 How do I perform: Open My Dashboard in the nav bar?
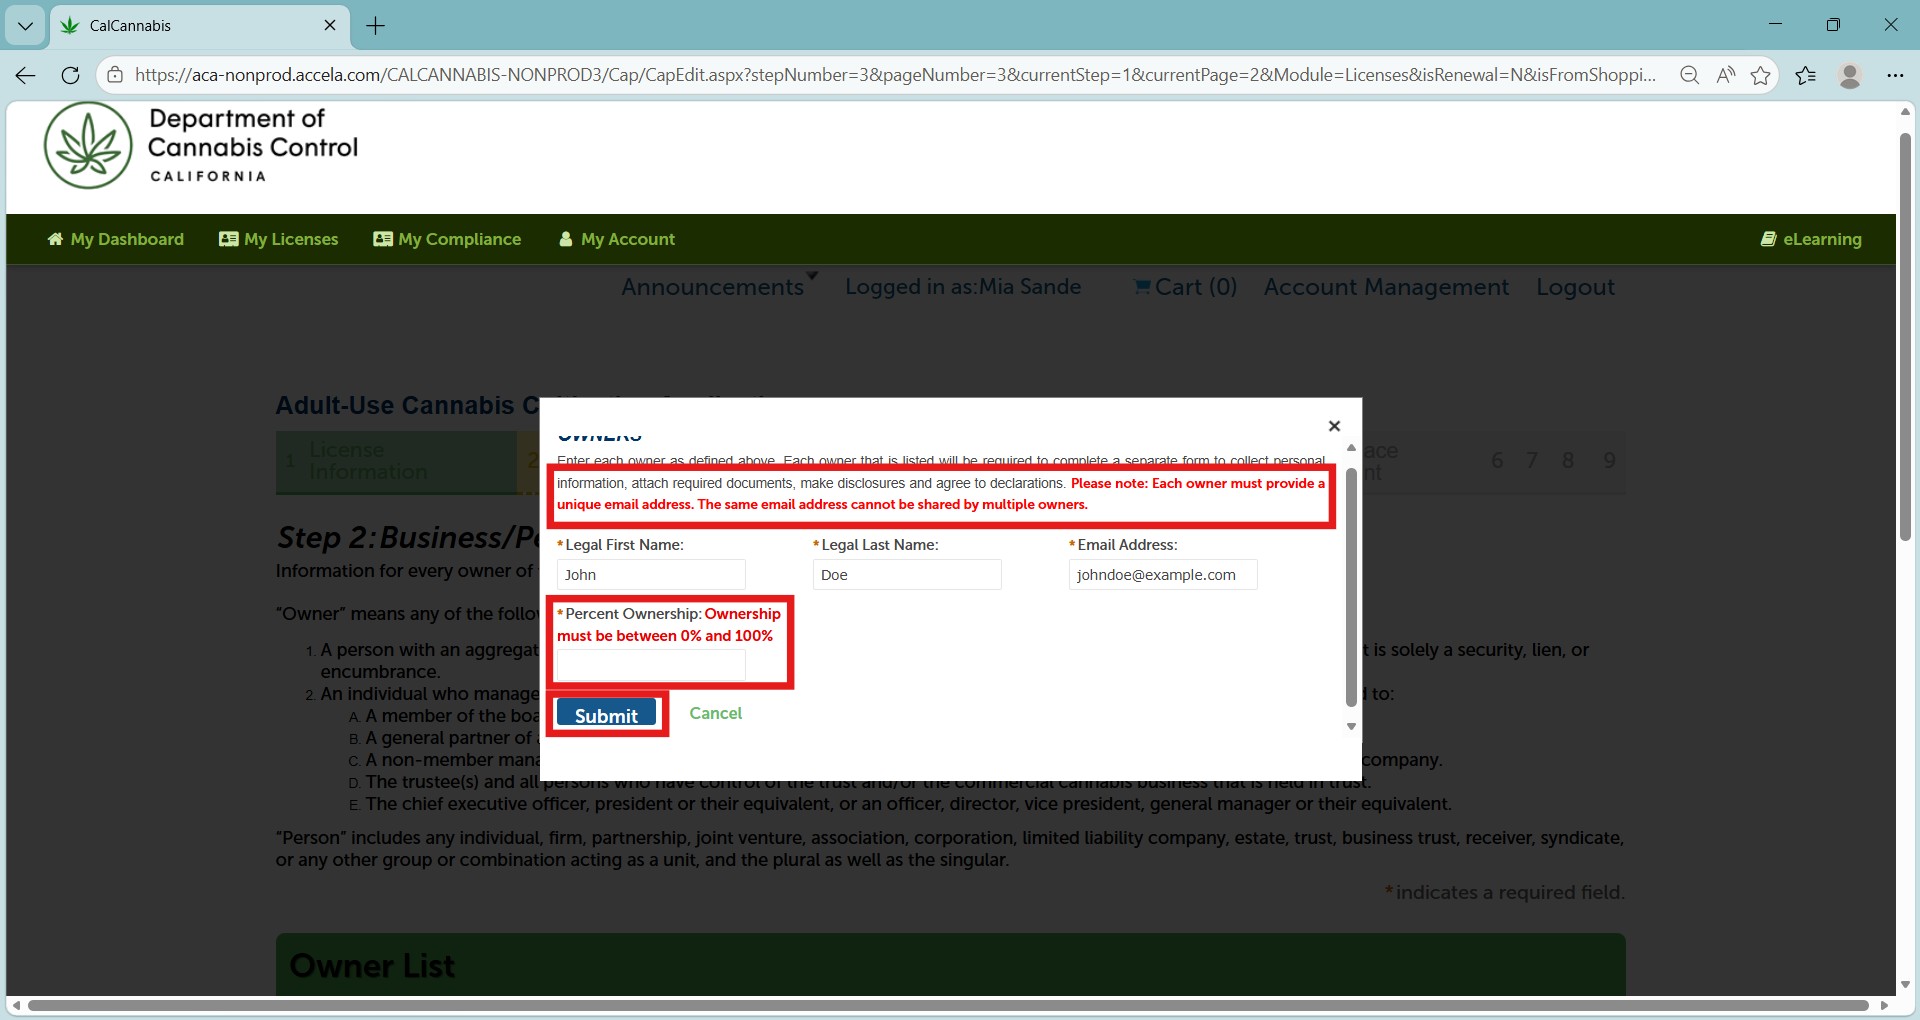coord(116,239)
